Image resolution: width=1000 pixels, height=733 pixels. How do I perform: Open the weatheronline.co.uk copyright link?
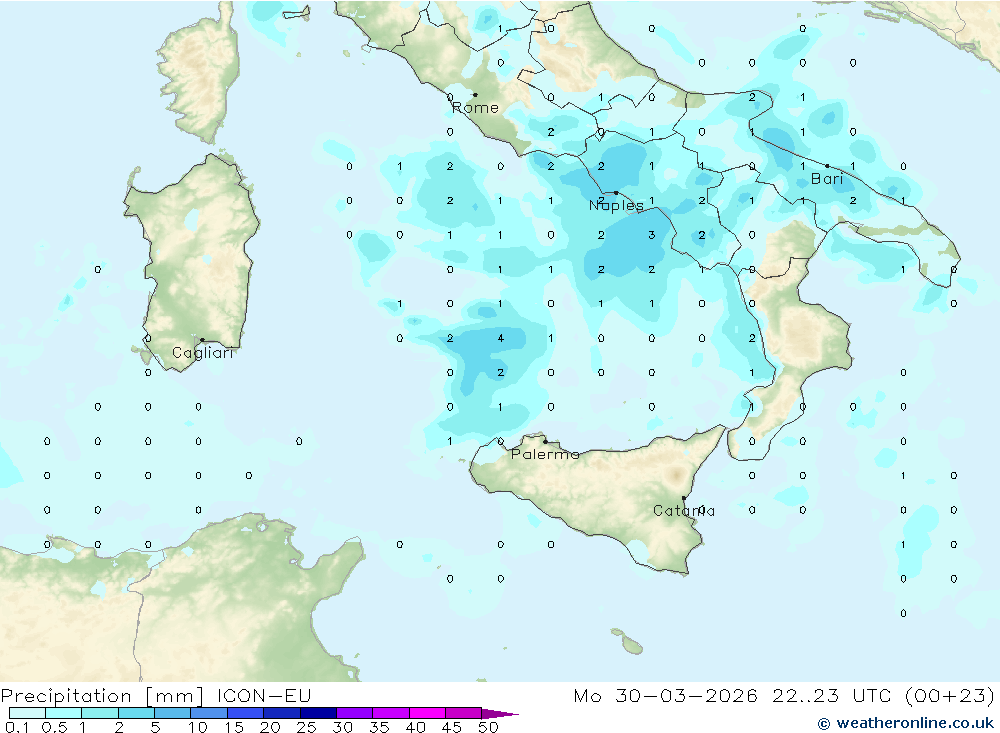(906, 723)
